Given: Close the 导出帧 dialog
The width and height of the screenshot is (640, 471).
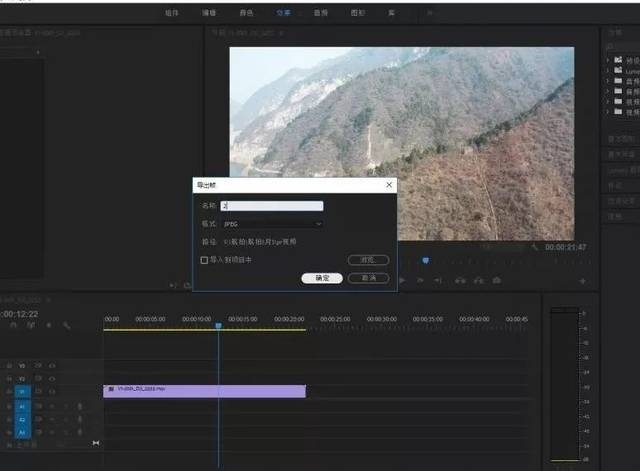Looking at the screenshot, I should [x=388, y=185].
